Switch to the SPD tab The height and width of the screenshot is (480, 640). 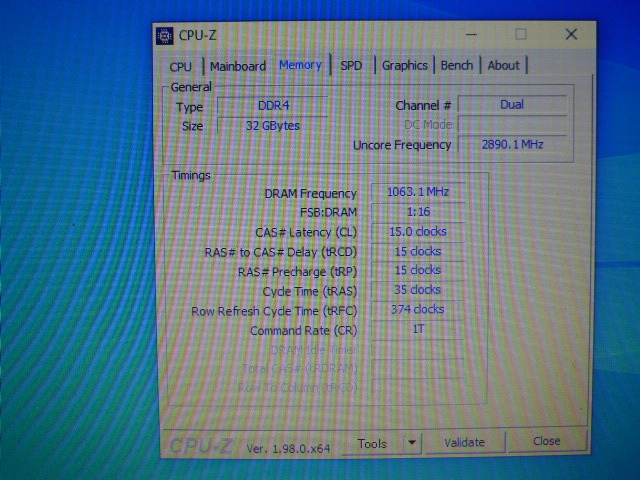(351, 65)
